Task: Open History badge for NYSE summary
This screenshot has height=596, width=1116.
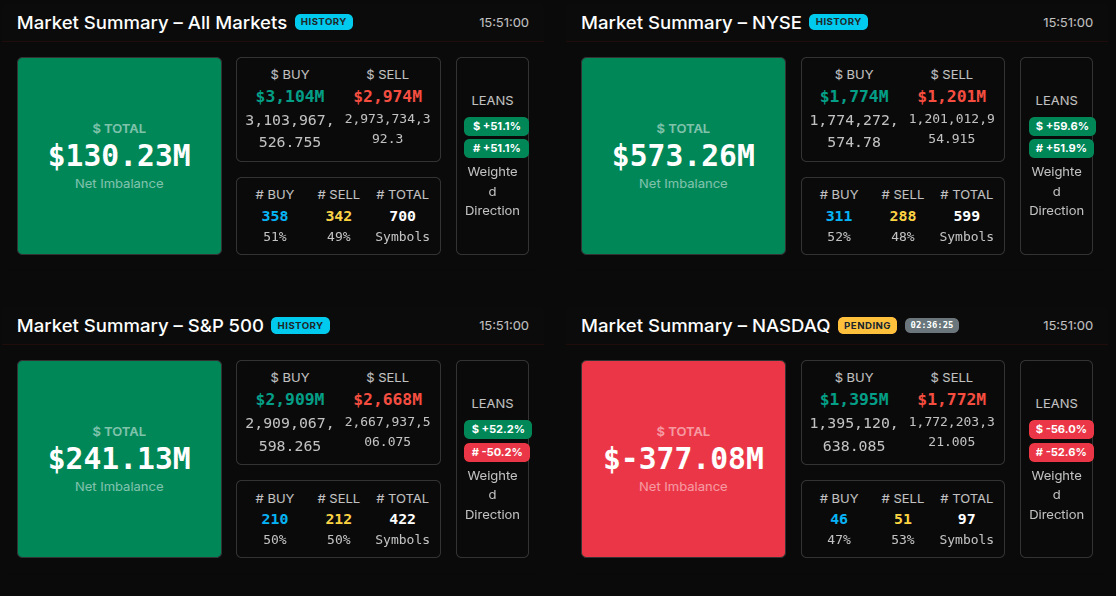Action: click(x=838, y=22)
